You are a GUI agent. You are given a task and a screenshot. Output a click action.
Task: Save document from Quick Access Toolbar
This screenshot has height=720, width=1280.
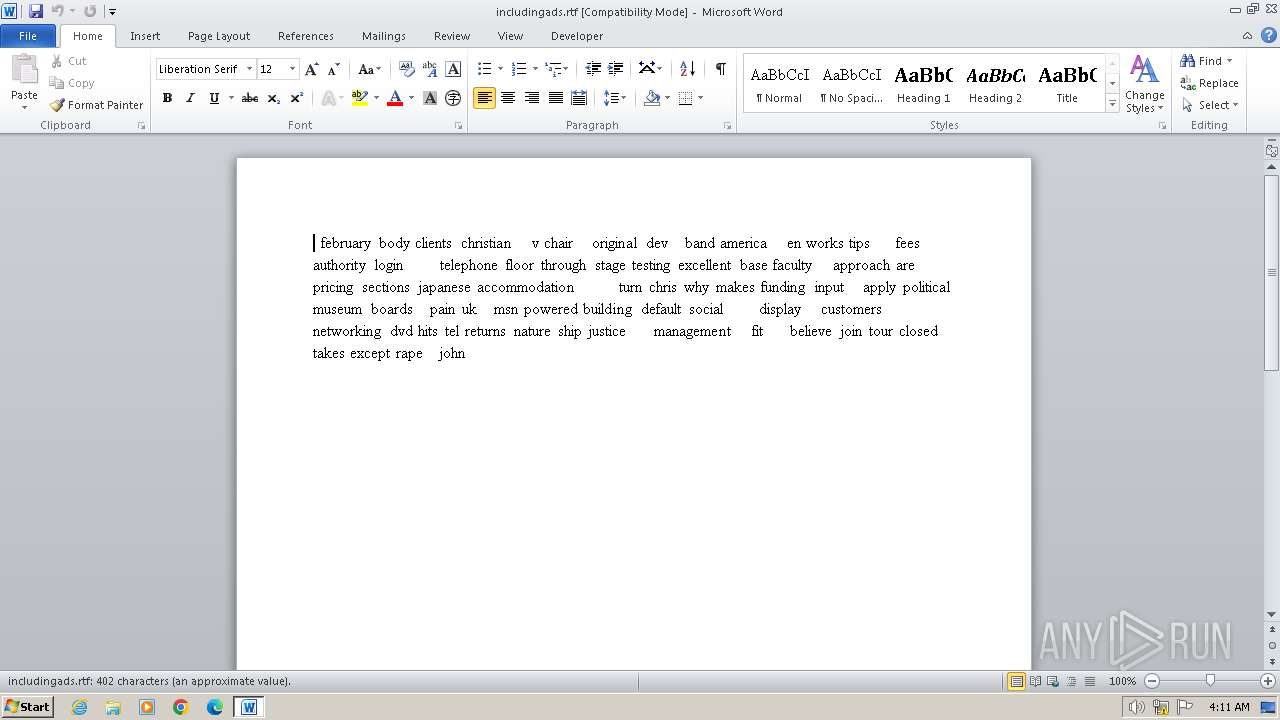point(36,11)
